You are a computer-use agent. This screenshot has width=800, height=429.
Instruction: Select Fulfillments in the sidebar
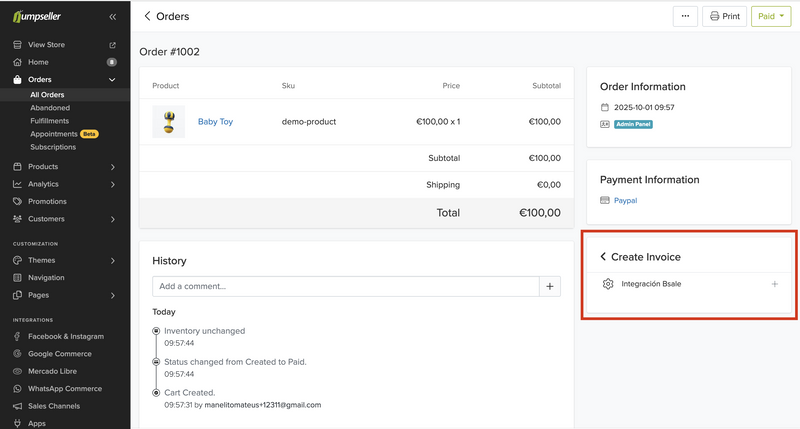[50, 121]
